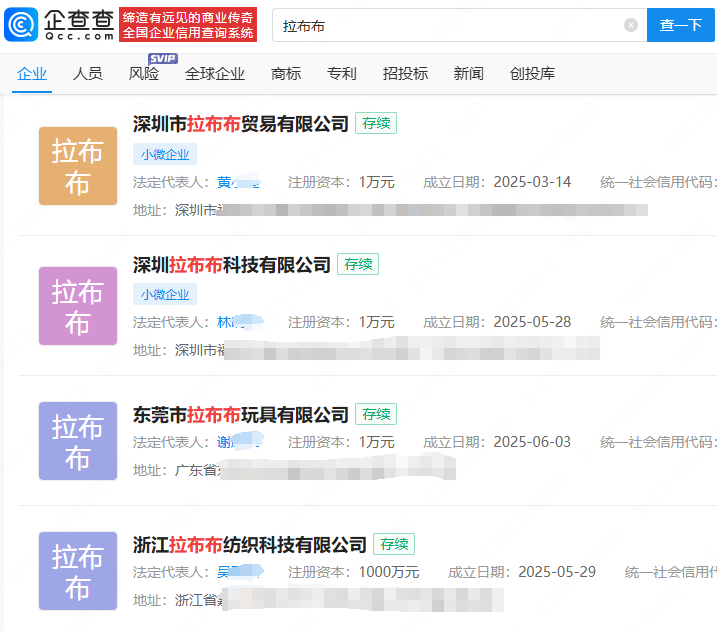Clear search text with the X icon
Screen dimensions: 717x631
tap(631, 25)
